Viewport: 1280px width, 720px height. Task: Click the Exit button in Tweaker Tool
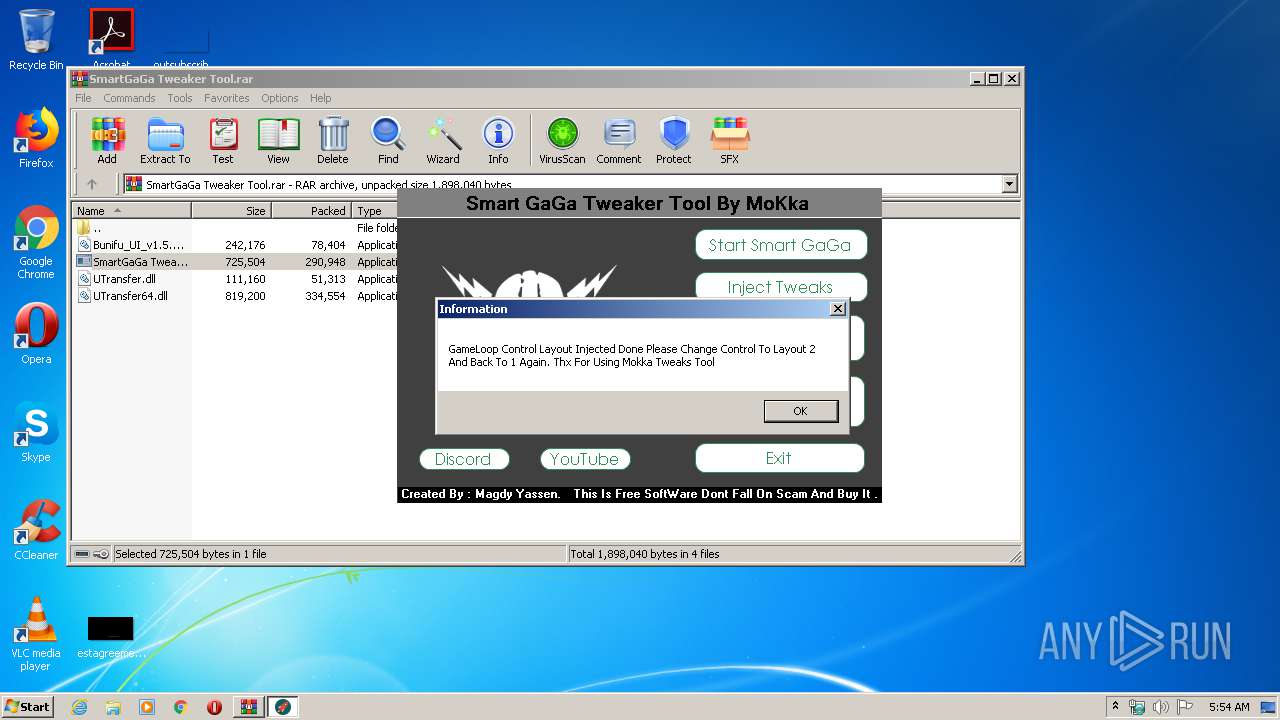(x=779, y=458)
